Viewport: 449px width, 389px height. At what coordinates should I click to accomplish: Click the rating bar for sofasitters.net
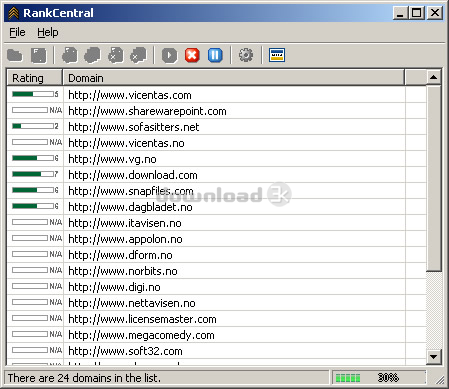coord(33,126)
